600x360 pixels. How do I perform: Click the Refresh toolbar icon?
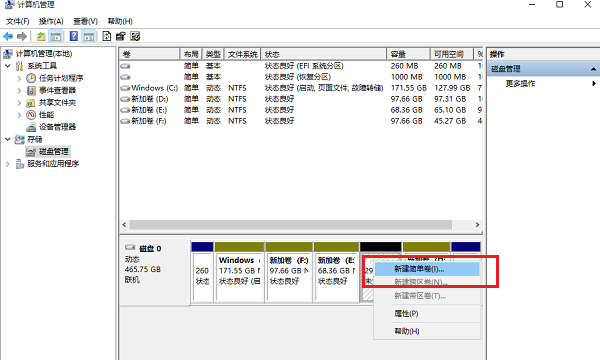point(106,36)
